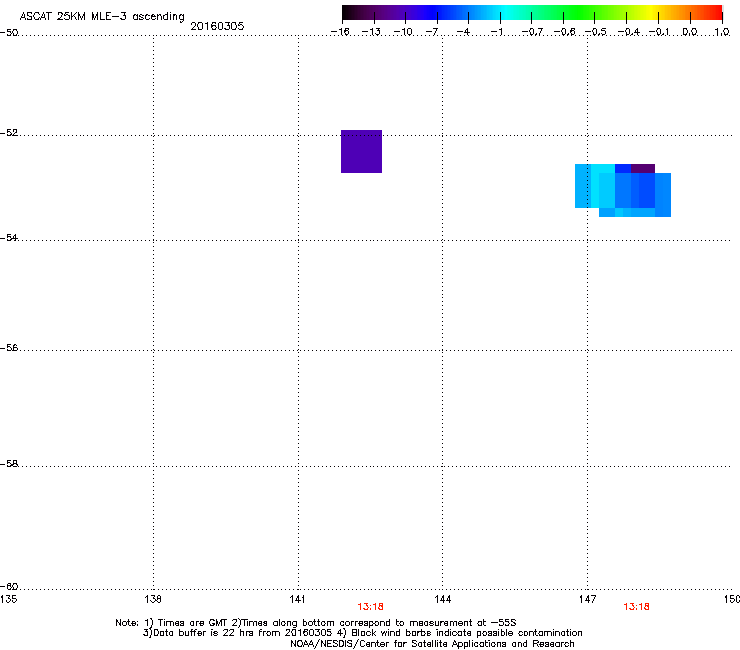Viewport: 740px width, 650px height.
Task: Select the date label 20160305 under the title
Action: pos(217,26)
